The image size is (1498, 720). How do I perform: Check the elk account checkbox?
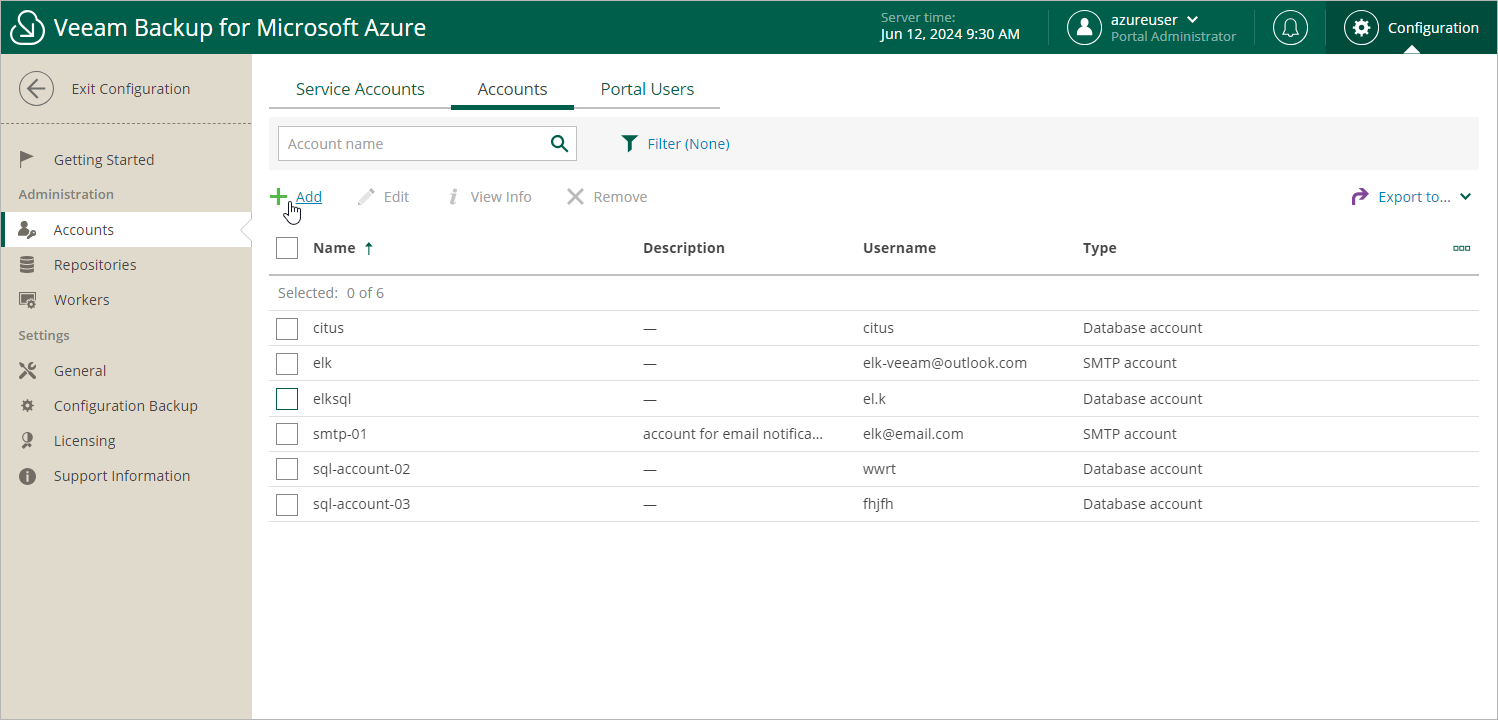287,363
